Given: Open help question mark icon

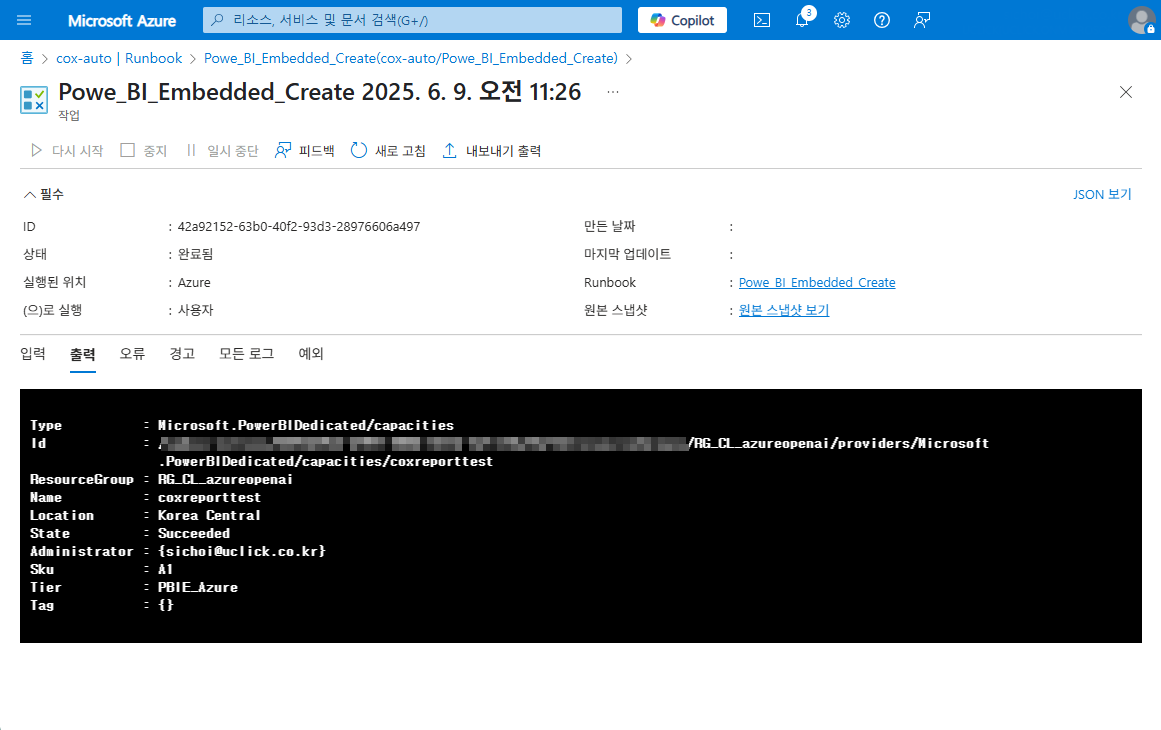Looking at the screenshot, I should click(882, 20).
